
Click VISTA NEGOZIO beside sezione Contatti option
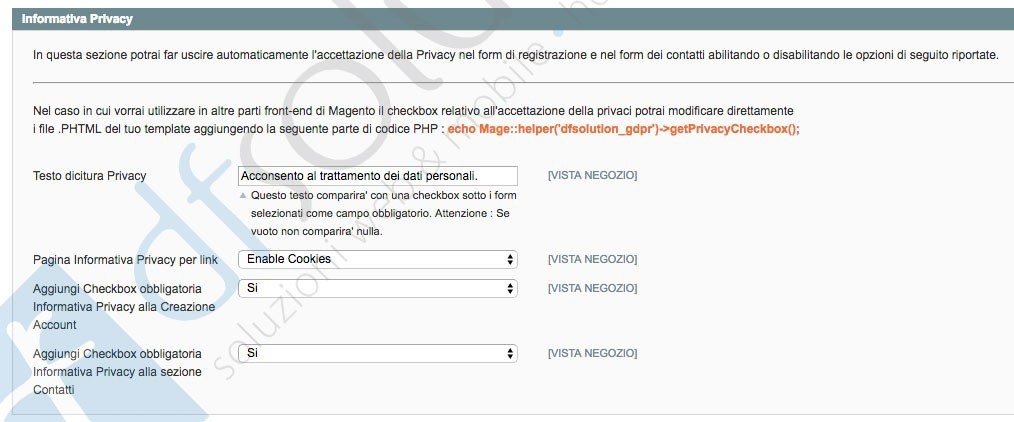point(592,353)
